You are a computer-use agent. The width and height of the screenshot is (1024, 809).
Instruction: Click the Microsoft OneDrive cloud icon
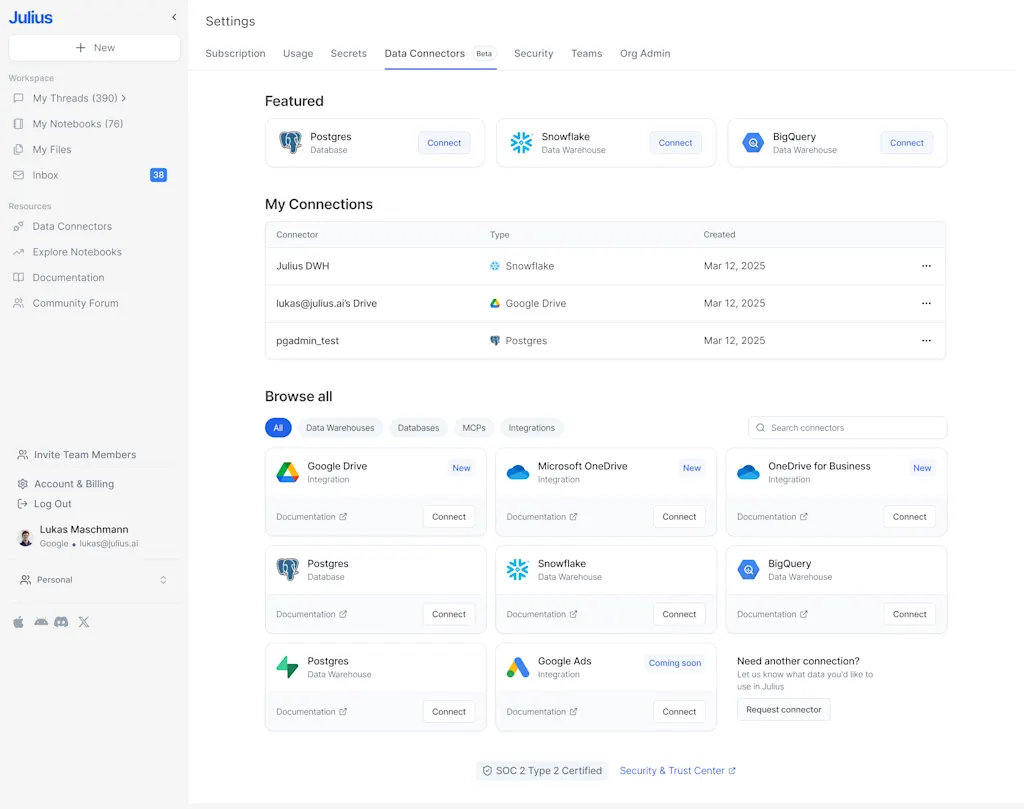point(518,472)
